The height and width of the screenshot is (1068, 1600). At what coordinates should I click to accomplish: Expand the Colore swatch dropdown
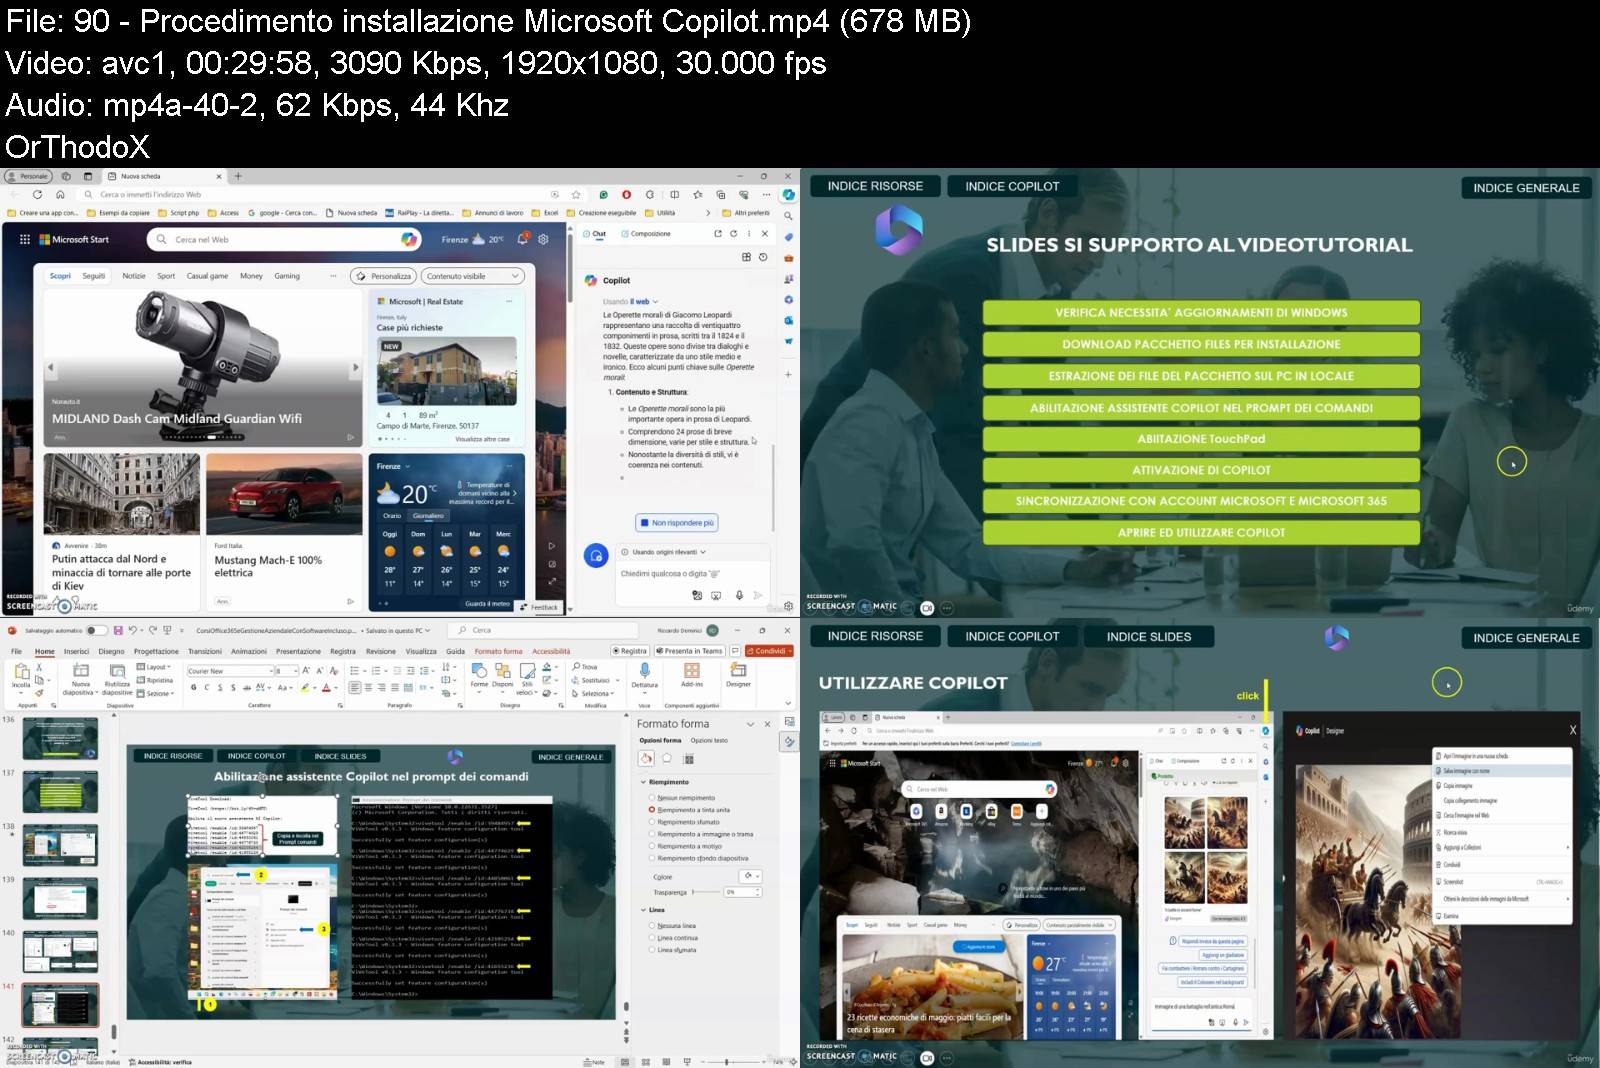pyautogui.click(x=757, y=877)
